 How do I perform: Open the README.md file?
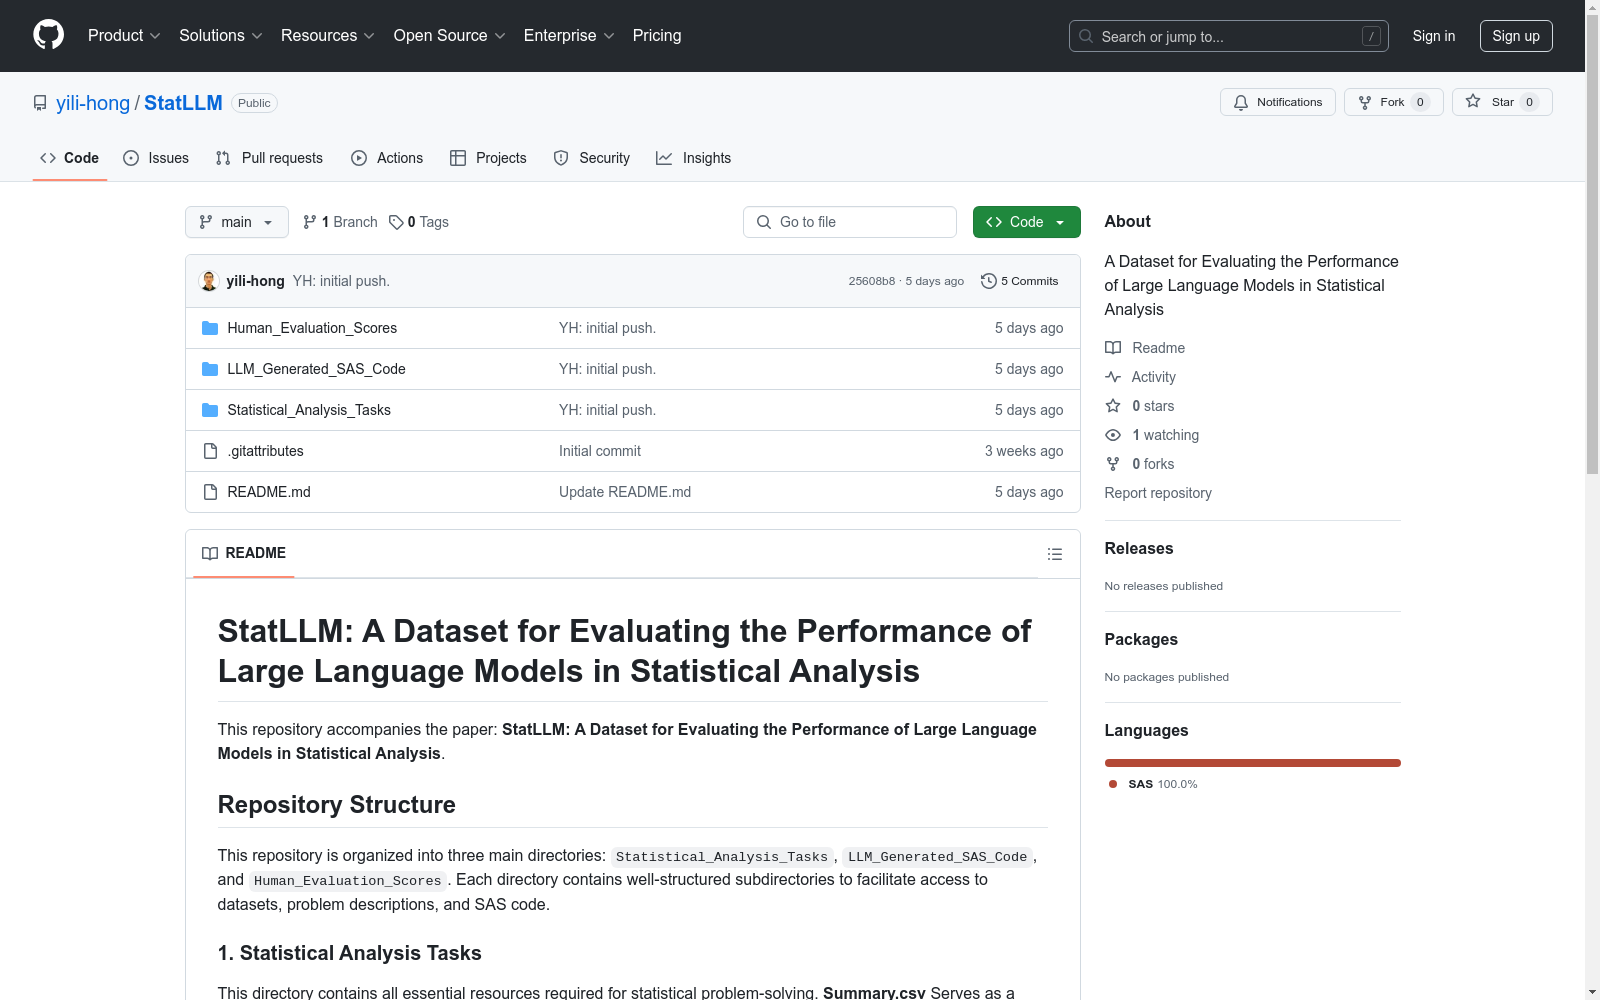tap(269, 492)
